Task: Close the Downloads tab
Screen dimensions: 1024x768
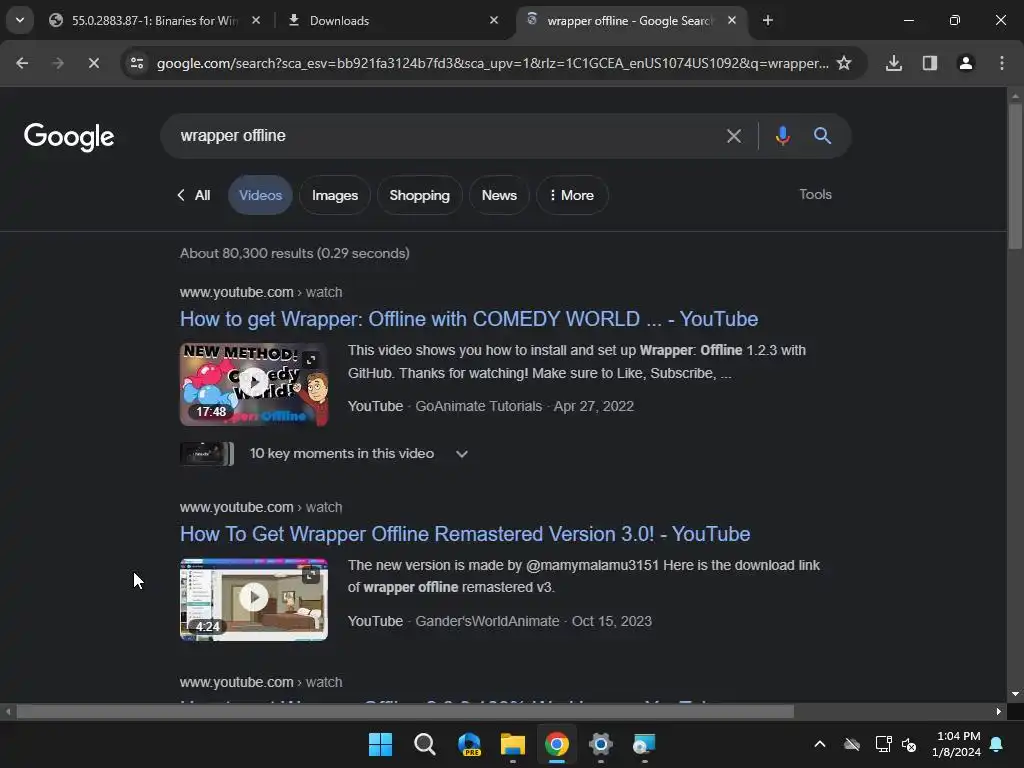Action: click(x=494, y=20)
